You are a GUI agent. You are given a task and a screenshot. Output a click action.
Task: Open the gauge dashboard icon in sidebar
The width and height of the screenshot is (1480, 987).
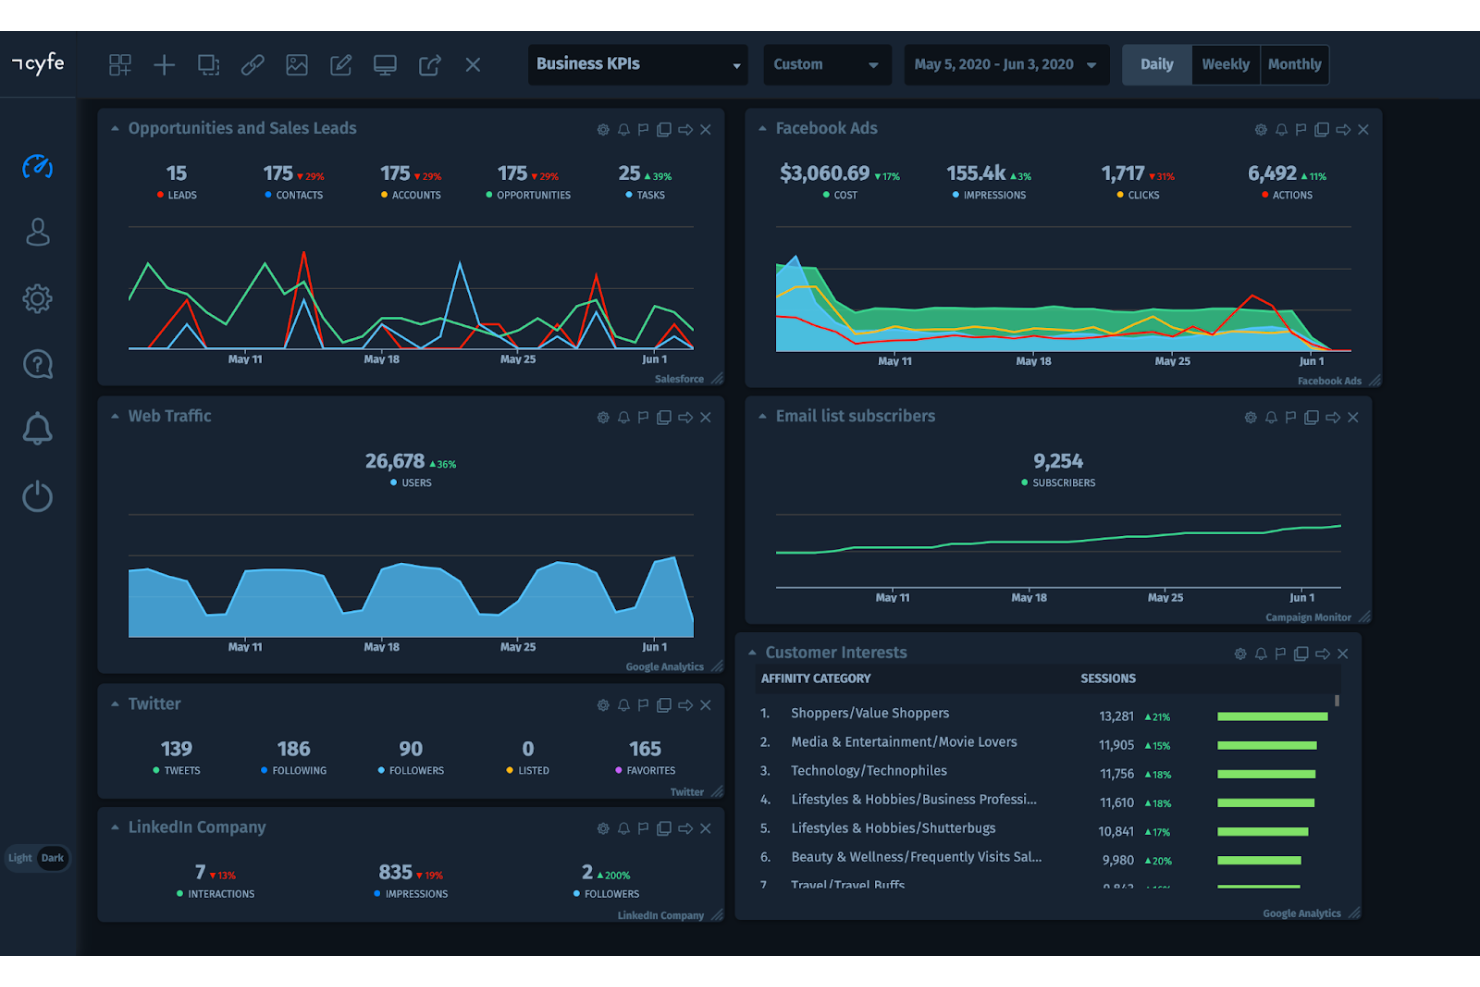pos(37,166)
